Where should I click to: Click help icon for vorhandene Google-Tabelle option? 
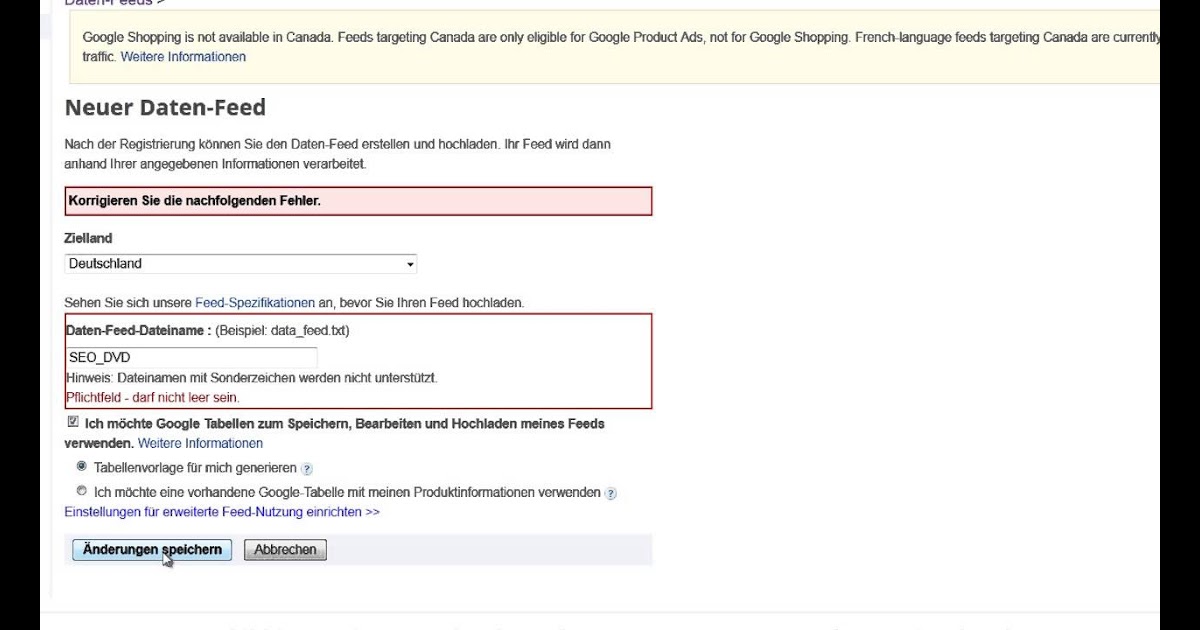pos(611,493)
